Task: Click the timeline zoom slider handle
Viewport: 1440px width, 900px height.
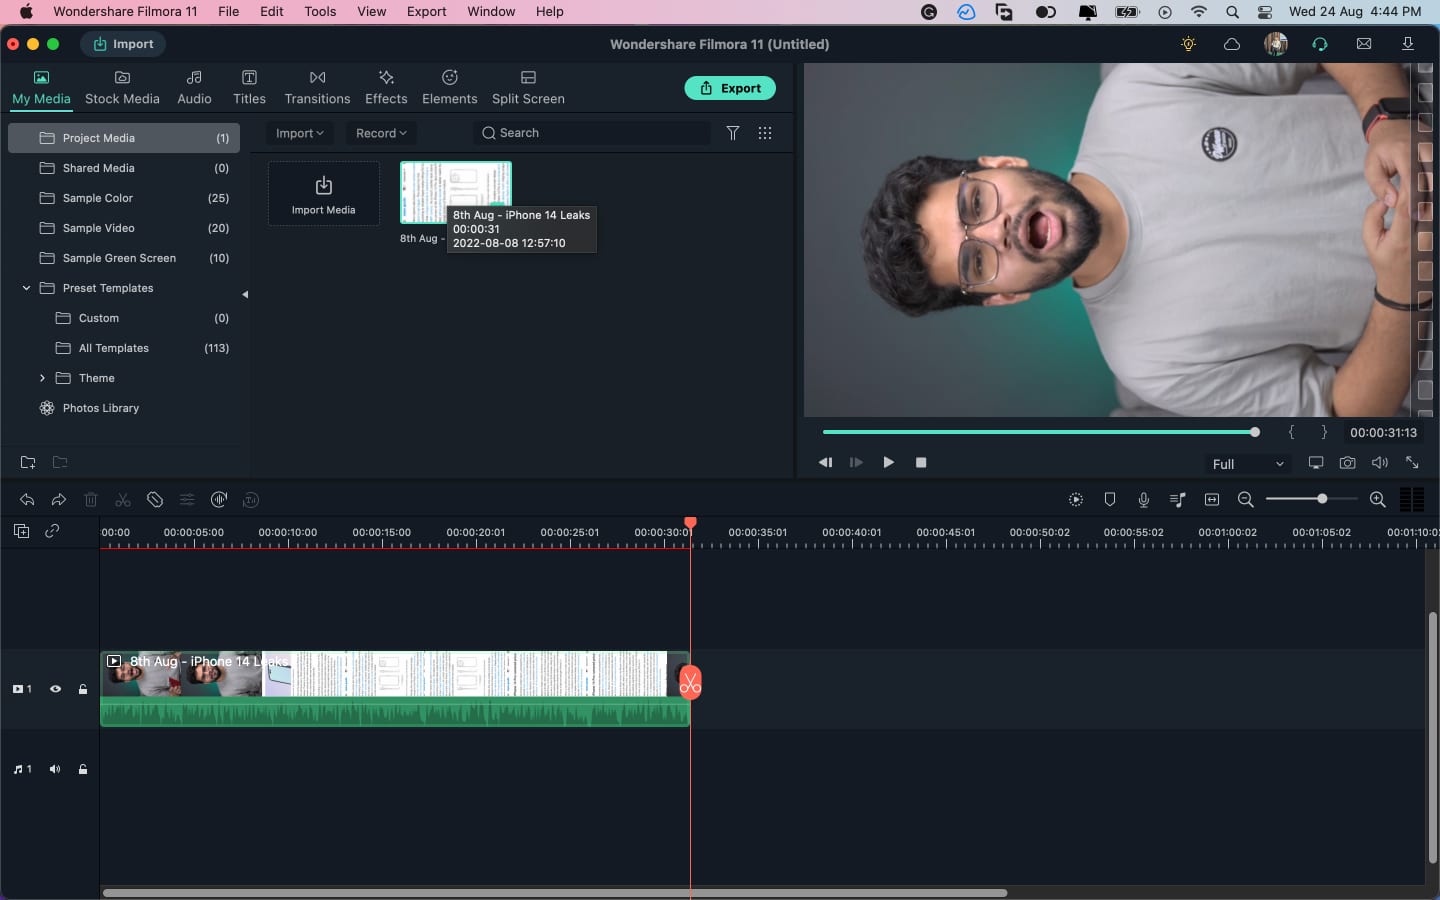Action: click(1322, 498)
